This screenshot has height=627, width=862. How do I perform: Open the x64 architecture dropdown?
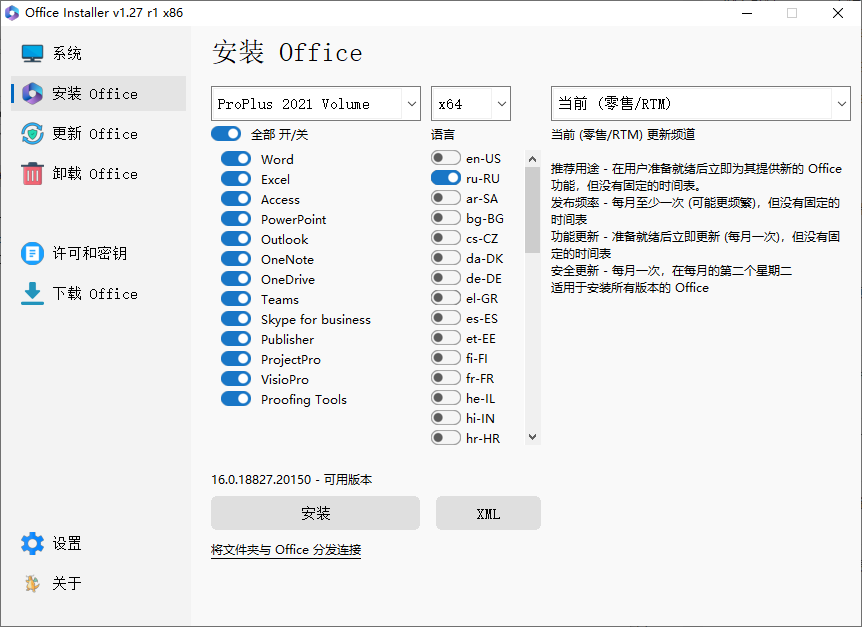(470, 103)
